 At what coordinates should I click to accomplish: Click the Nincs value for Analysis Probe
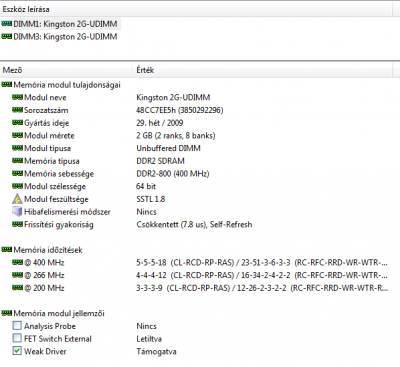point(146,326)
